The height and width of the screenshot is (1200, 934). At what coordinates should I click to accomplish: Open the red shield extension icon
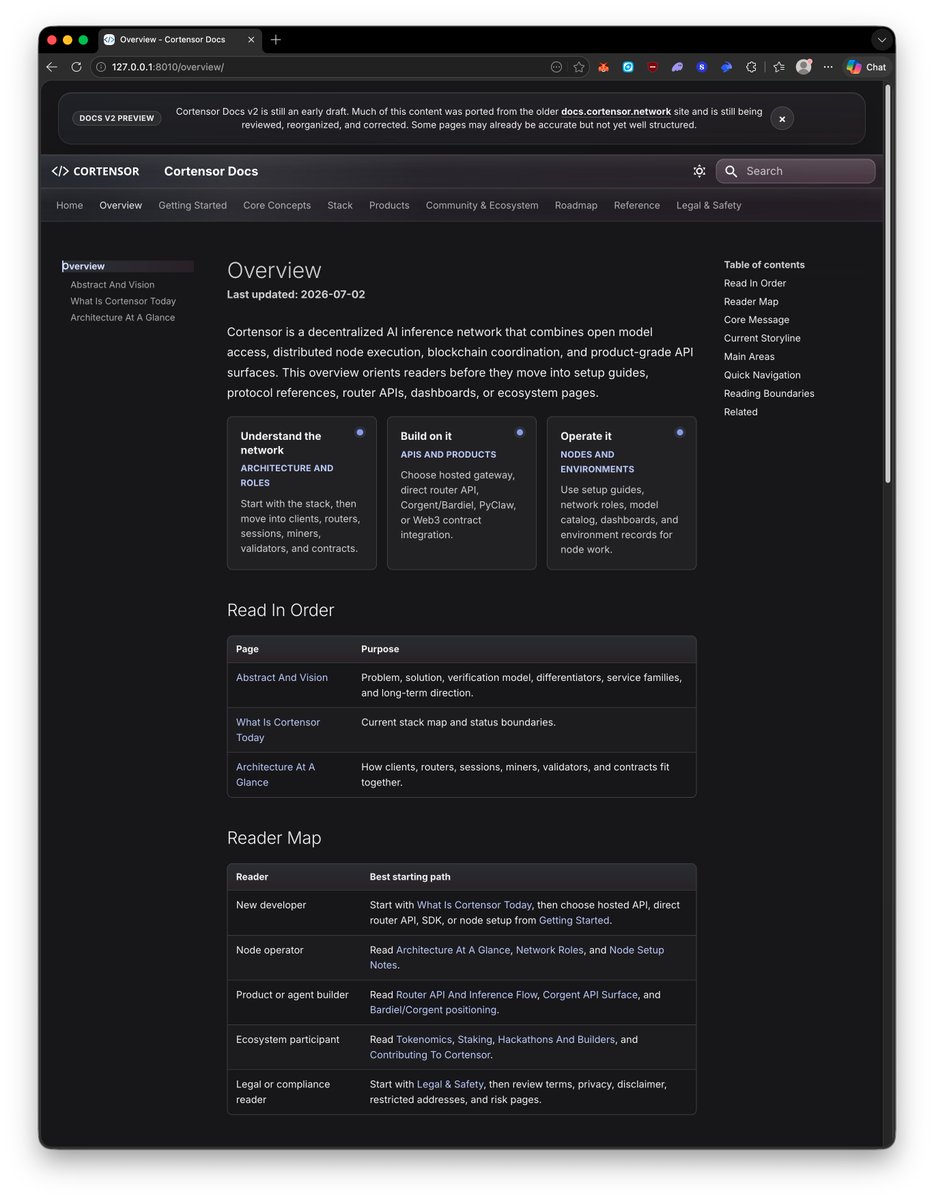click(653, 67)
